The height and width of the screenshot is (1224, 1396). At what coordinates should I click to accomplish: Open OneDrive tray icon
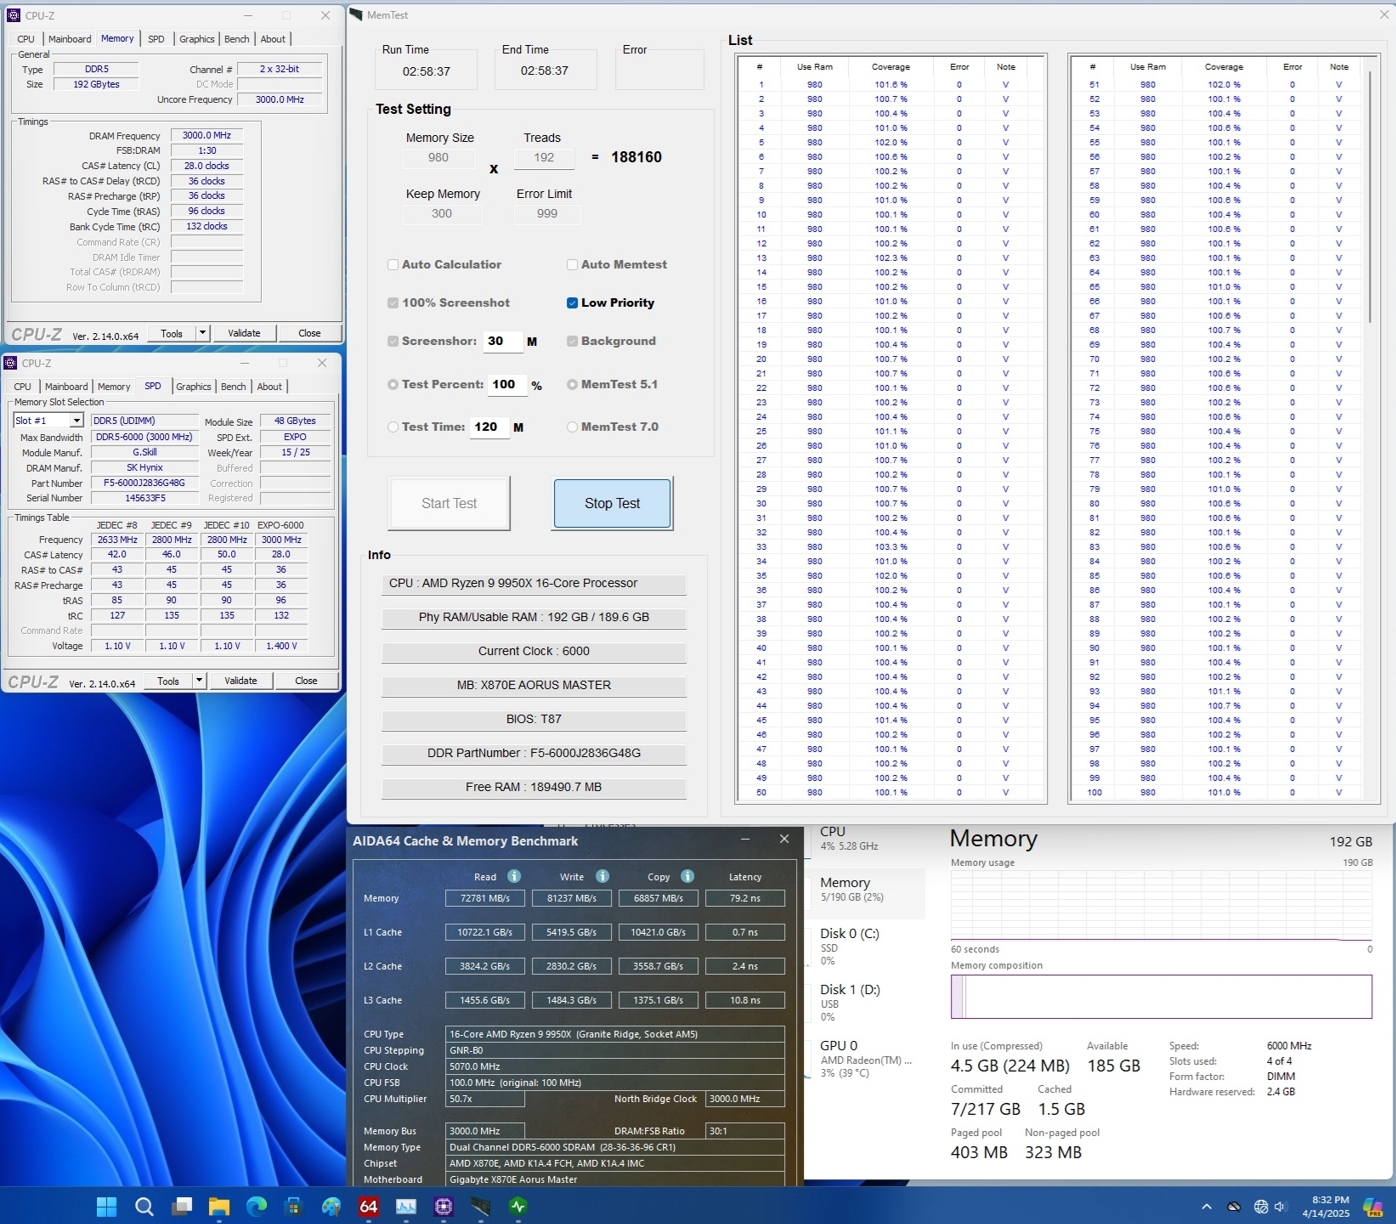click(x=1234, y=1206)
